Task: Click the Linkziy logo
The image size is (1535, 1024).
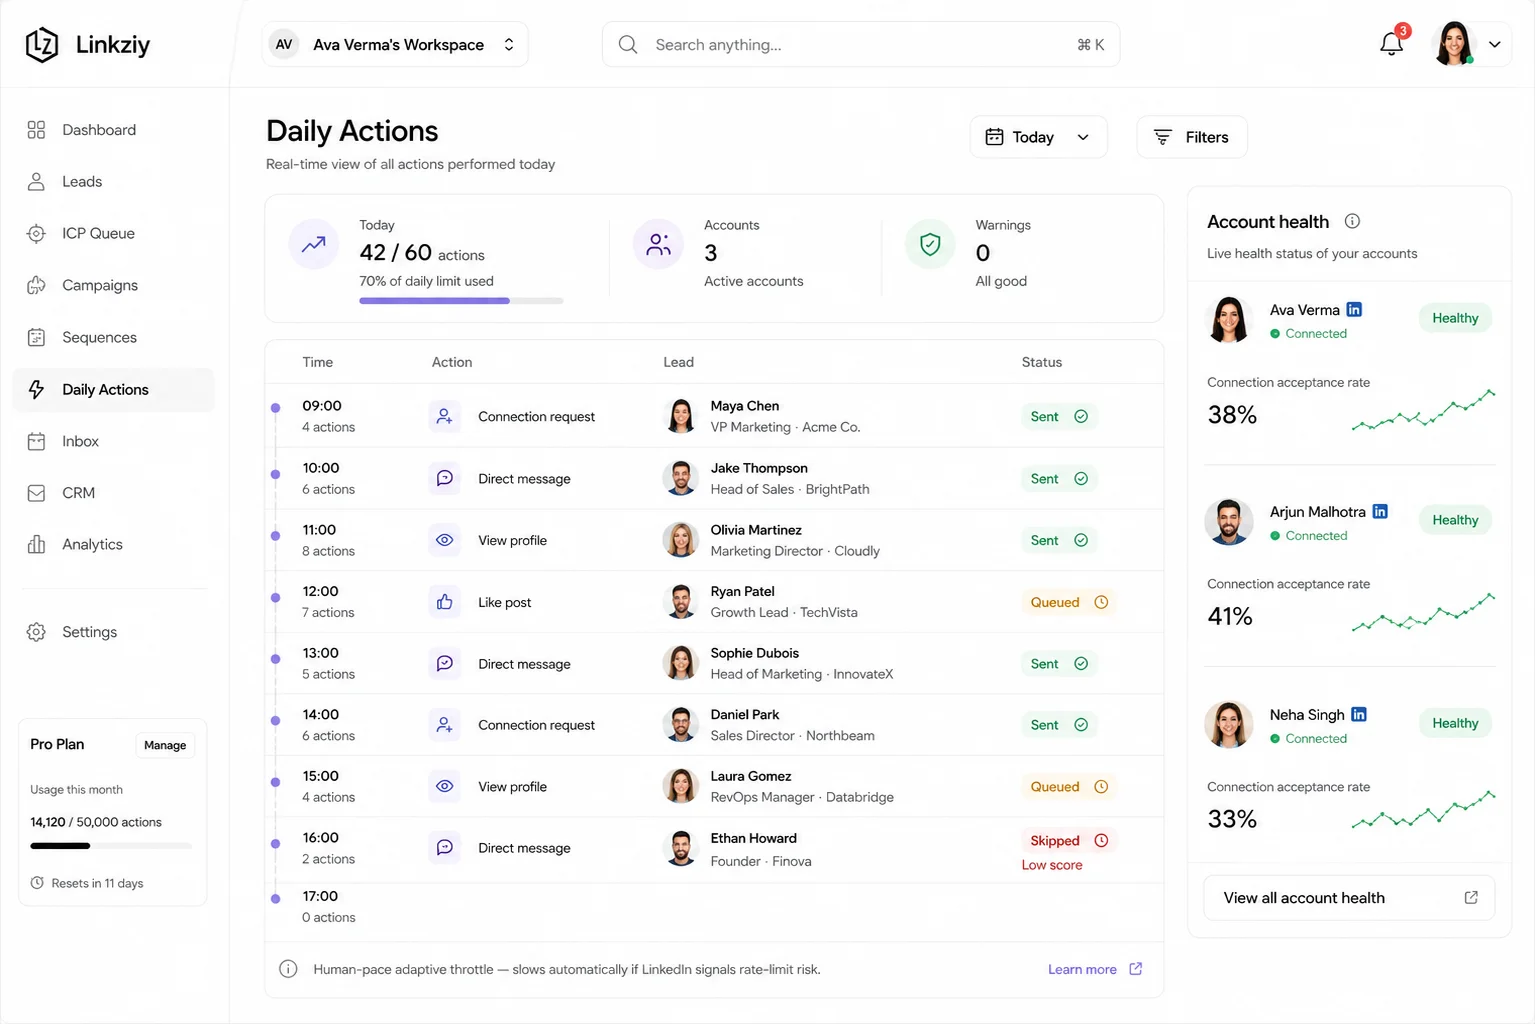Action: pos(87,45)
